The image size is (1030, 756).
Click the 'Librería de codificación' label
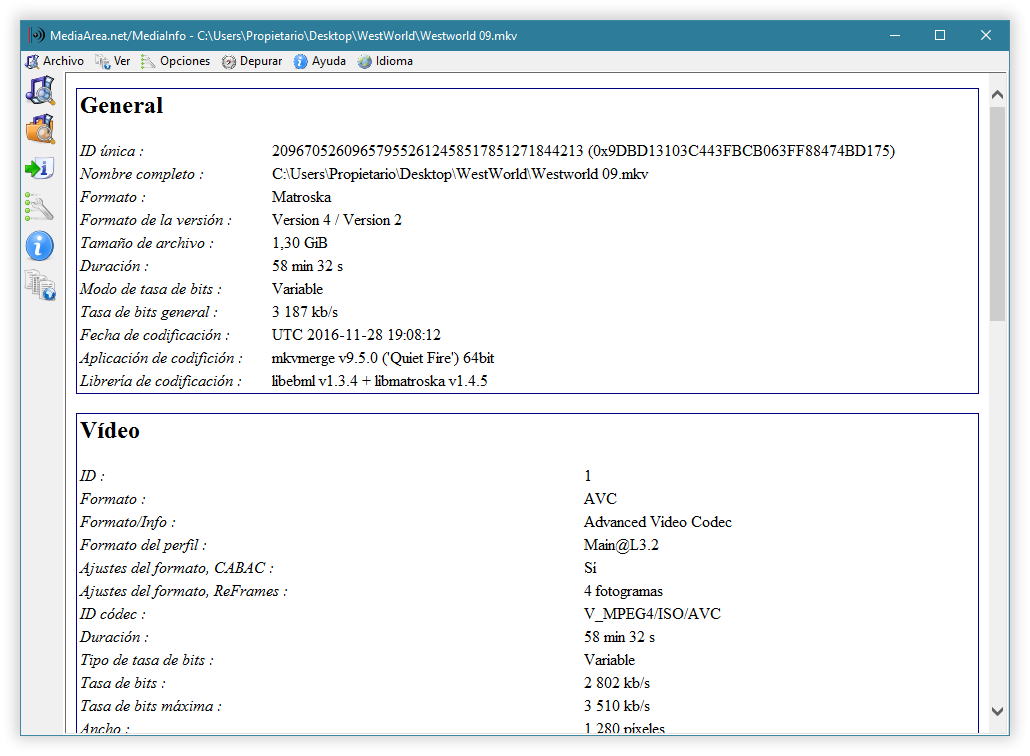pos(161,381)
